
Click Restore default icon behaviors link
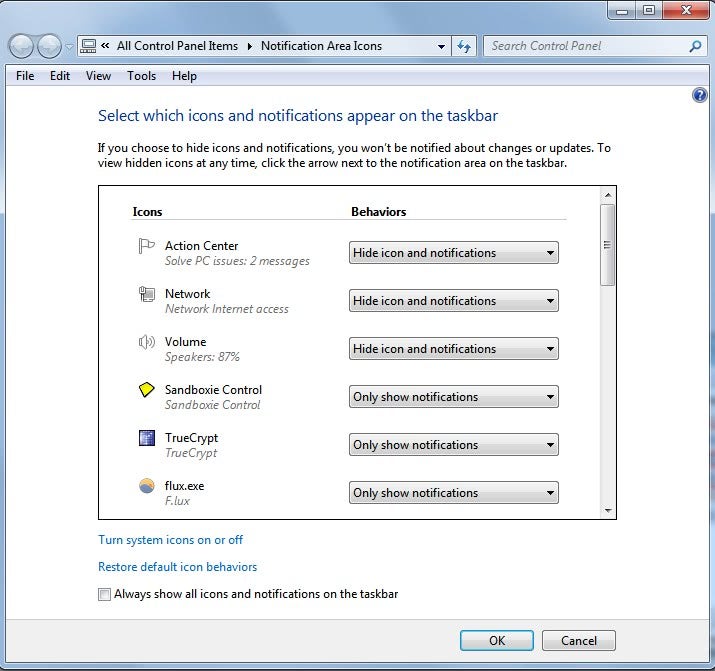(177, 567)
